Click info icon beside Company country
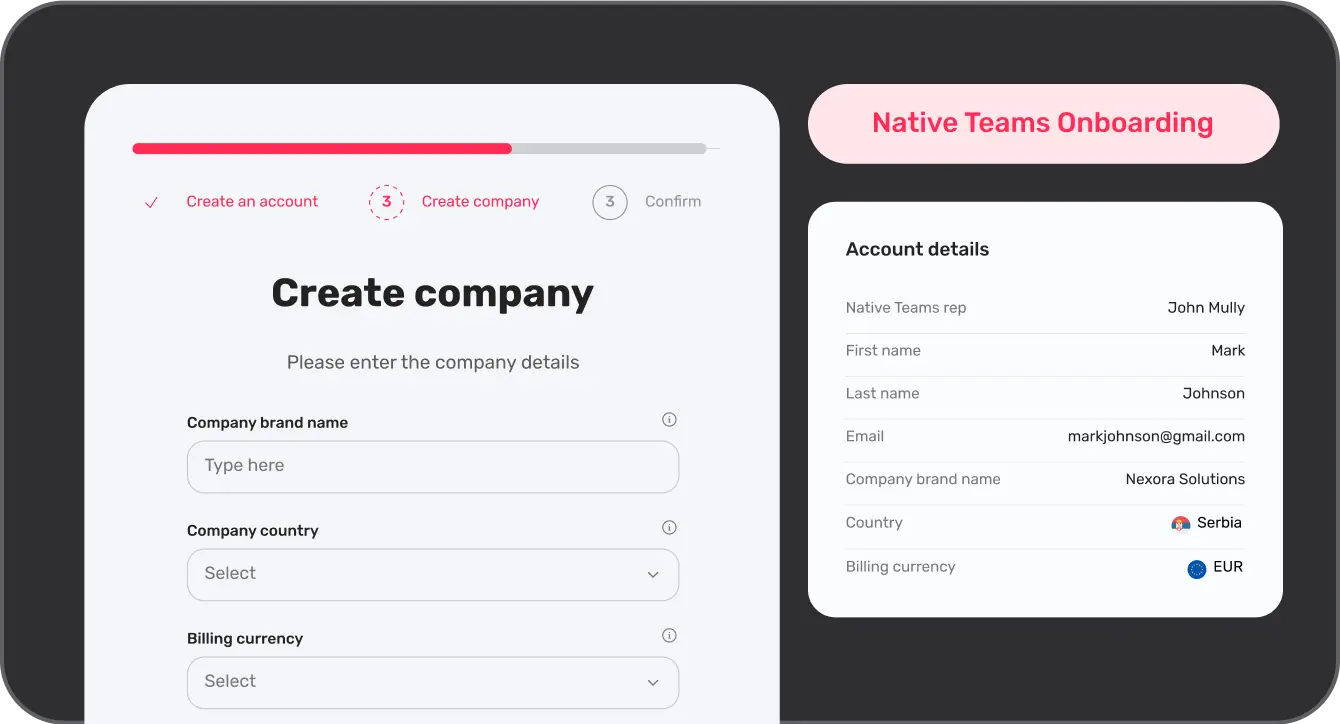1340x724 pixels. pos(670,528)
